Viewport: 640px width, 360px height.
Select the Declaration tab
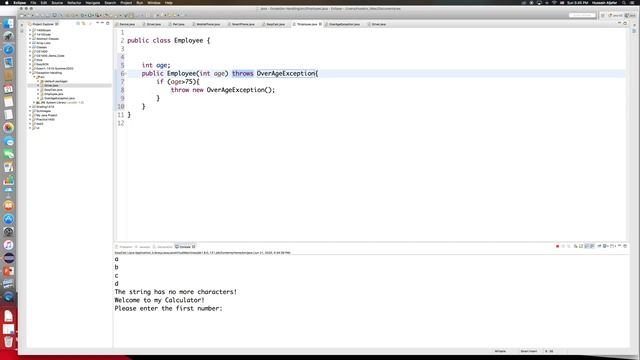pos(163,247)
